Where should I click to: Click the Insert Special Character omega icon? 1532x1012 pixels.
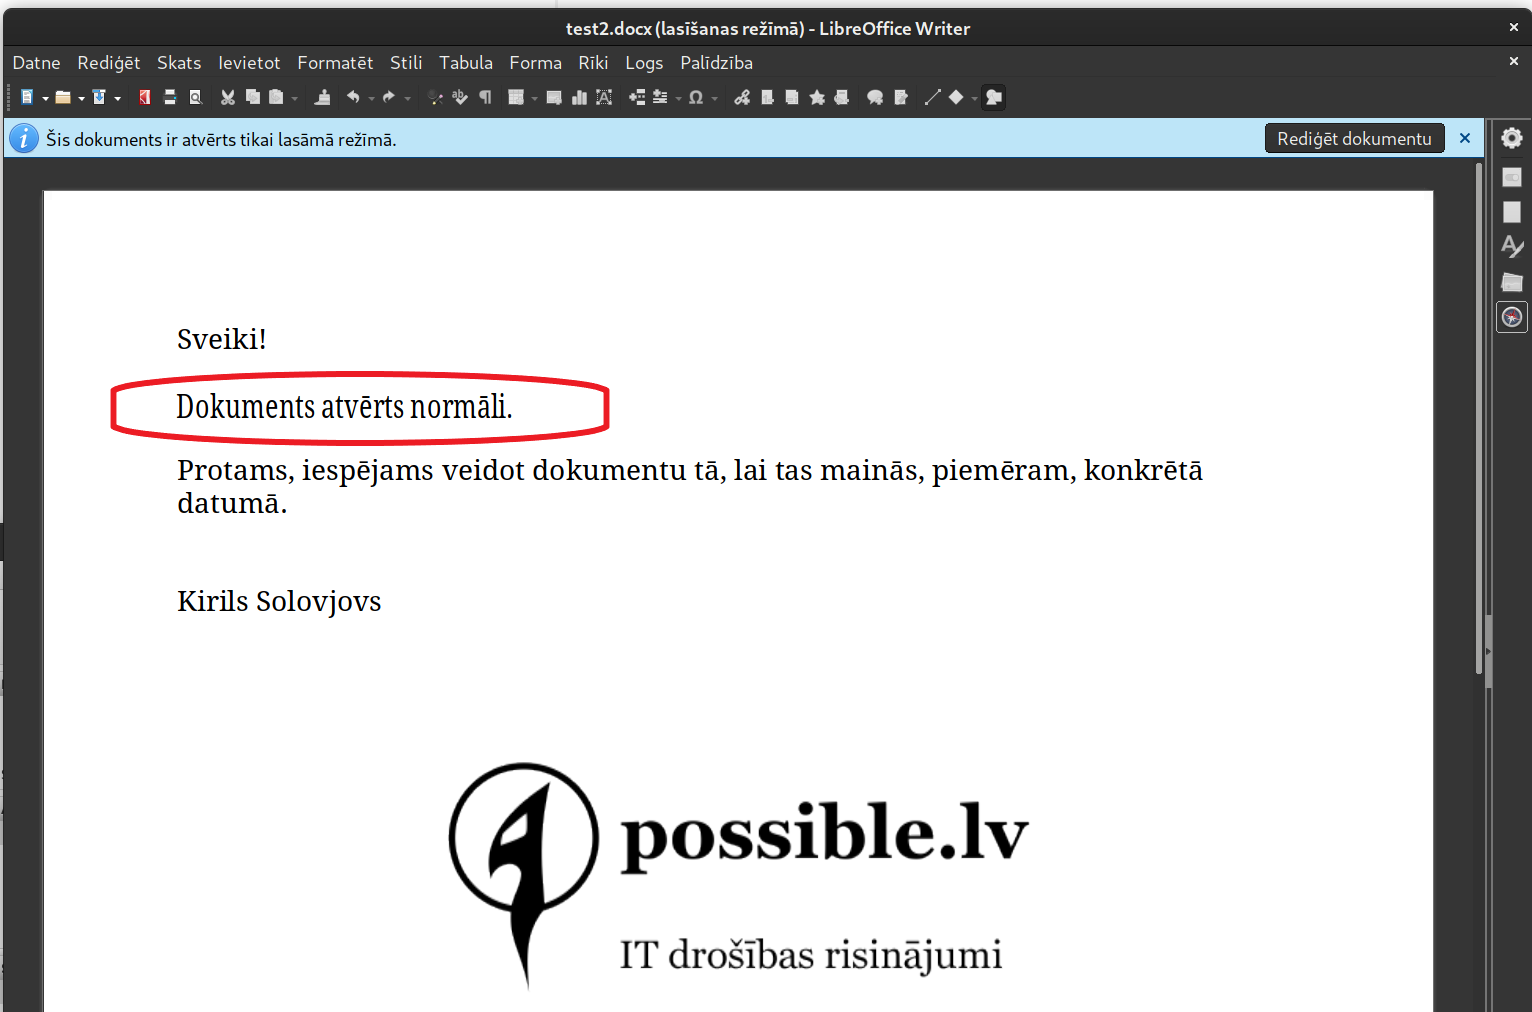[x=696, y=97]
